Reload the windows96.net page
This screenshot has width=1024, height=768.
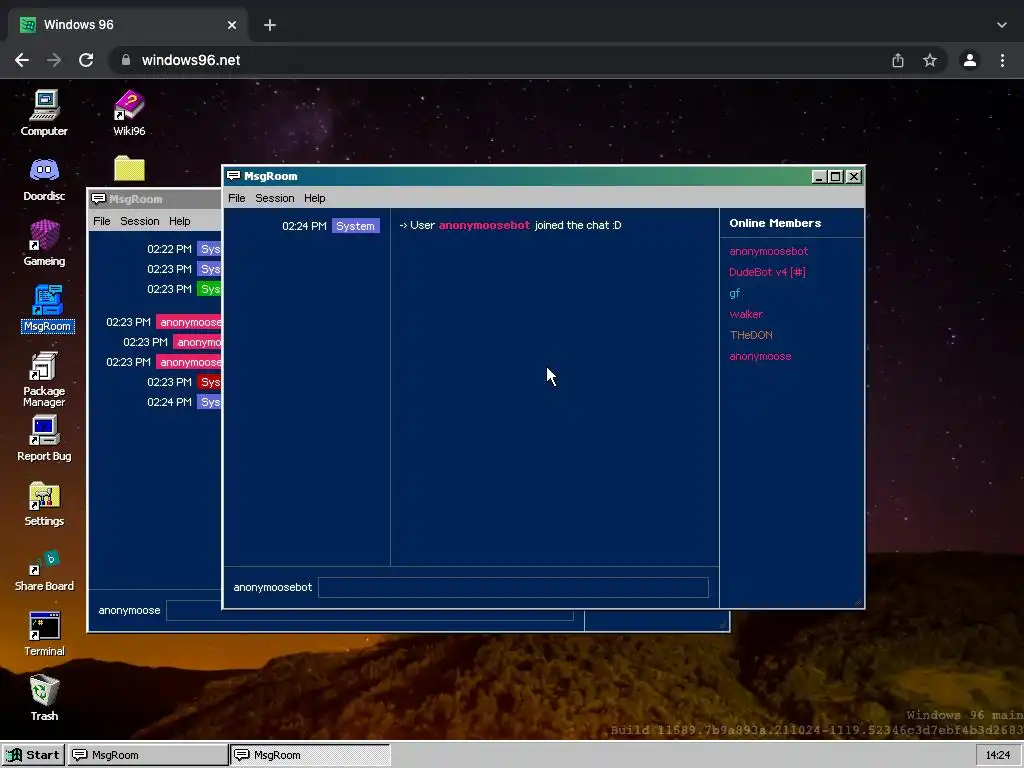tap(86, 60)
